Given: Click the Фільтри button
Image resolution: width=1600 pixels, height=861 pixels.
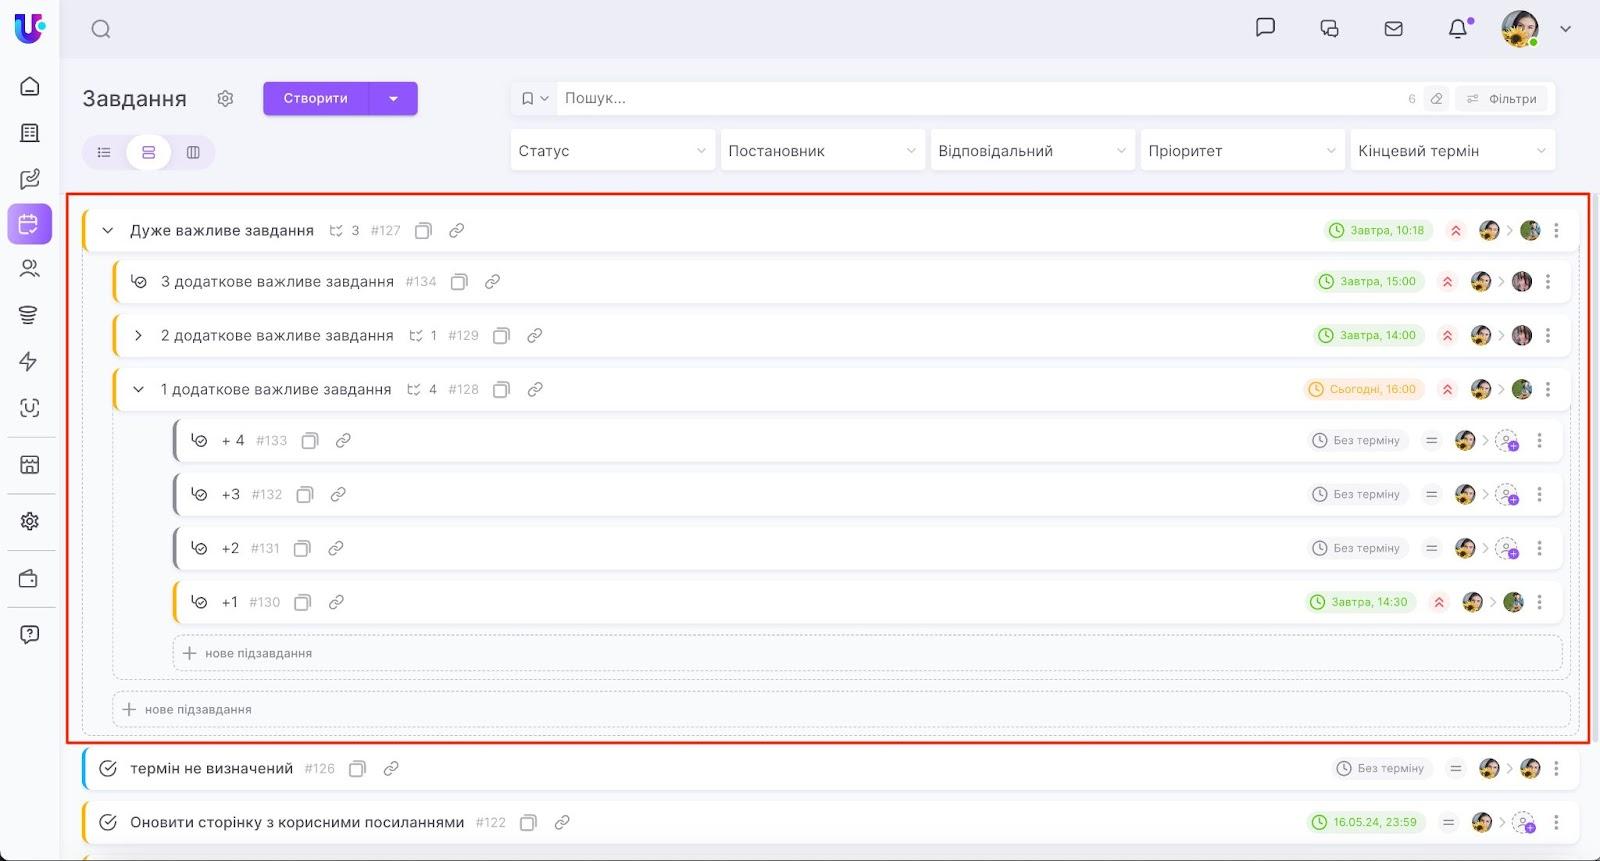Looking at the screenshot, I should click(x=1501, y=99).
